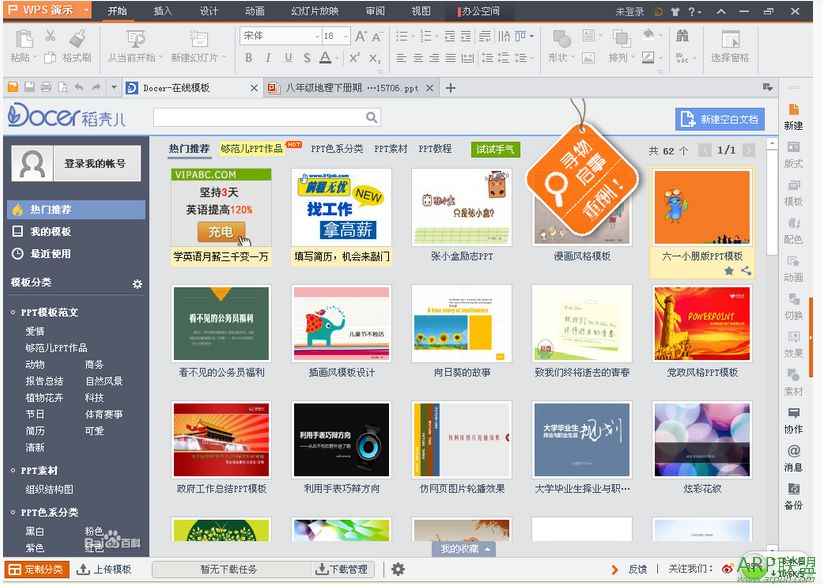Viewport: 823px width, 586px height.
Task: Toggle italic formatting
Action: [x=268, y=58]
